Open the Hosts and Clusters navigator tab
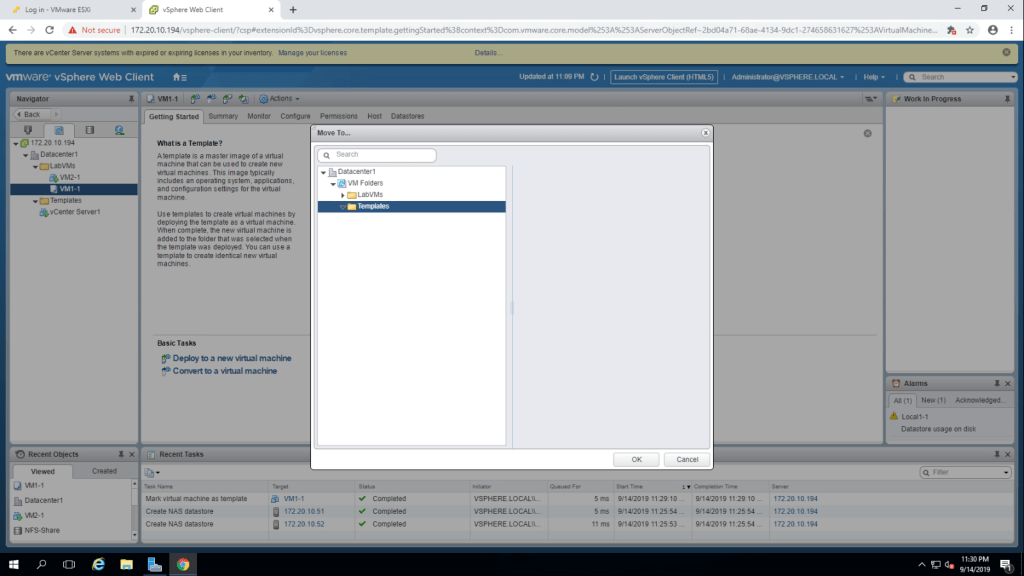The image size is (1024, 576). [28, 130]
